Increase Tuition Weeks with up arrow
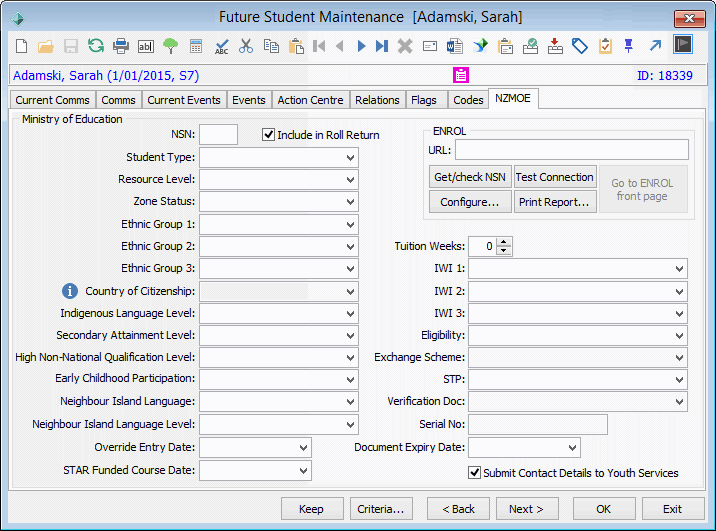The width and height of the screenshot is (716, 531). pyautogui.click(x=504, y=242)
